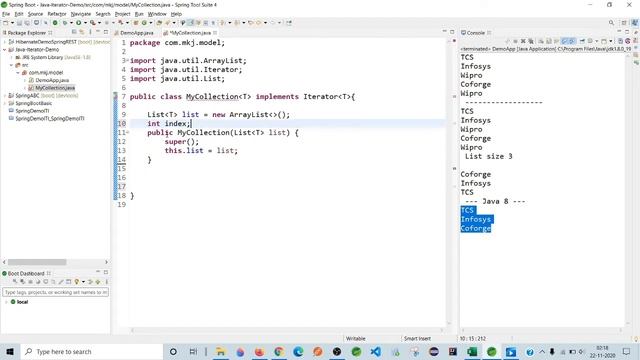Select the SpringDemoITI_SpringDemoITI project
The width and height of the screenshot is (640, 360).
click(49, 118)
